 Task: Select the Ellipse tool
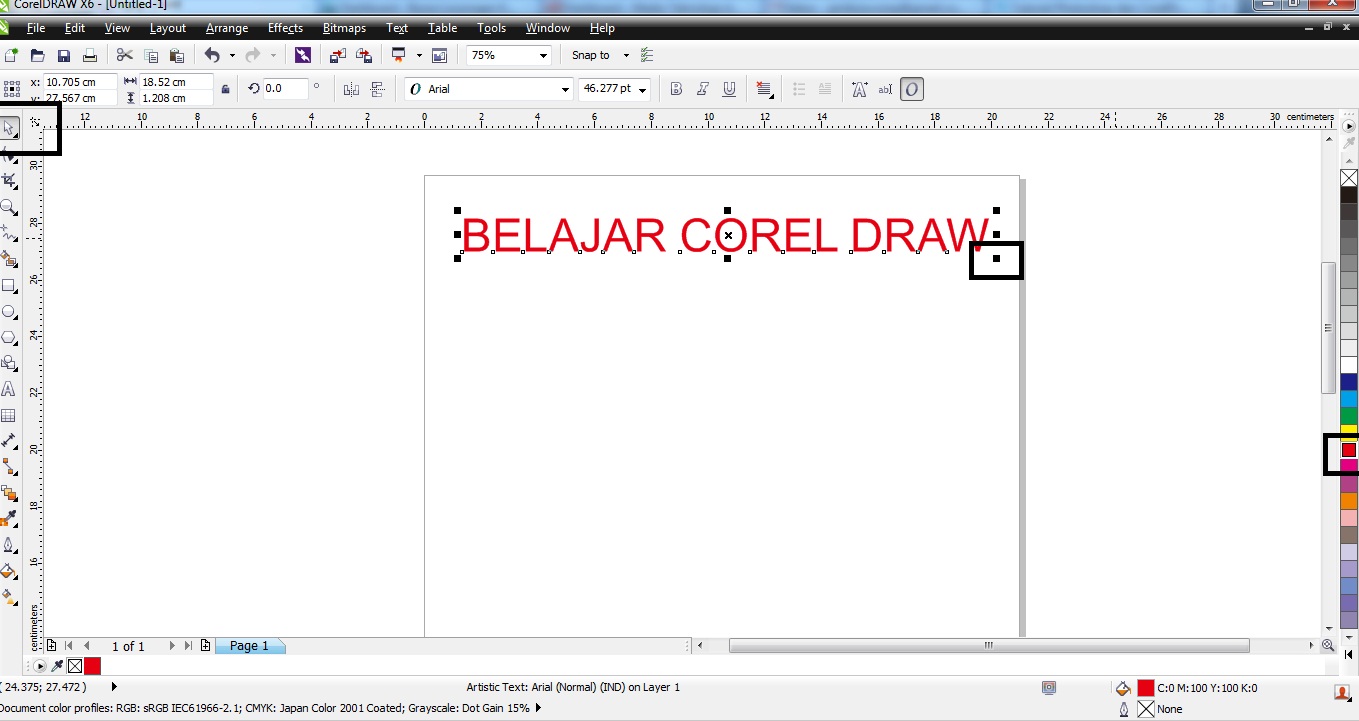[x=9, y=311]
